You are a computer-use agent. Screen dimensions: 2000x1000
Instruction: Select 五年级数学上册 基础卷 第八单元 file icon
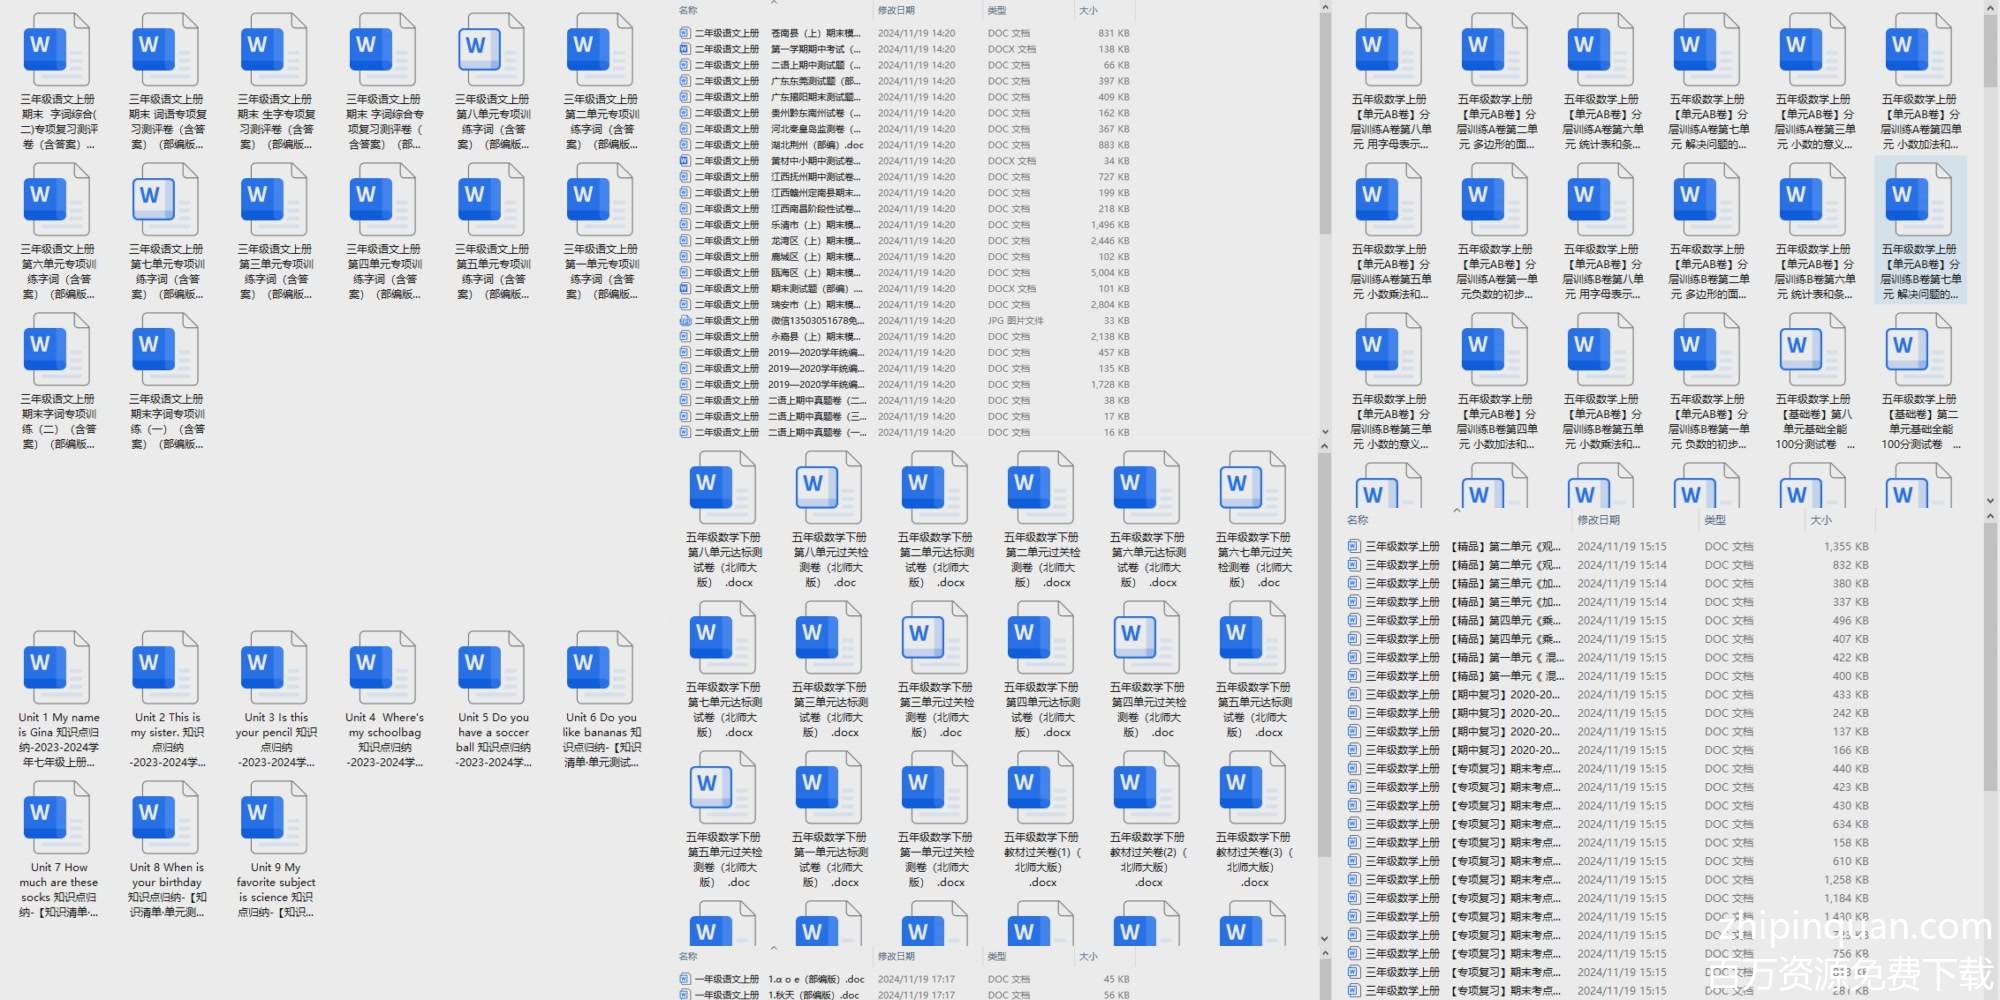coord(1813,350)
